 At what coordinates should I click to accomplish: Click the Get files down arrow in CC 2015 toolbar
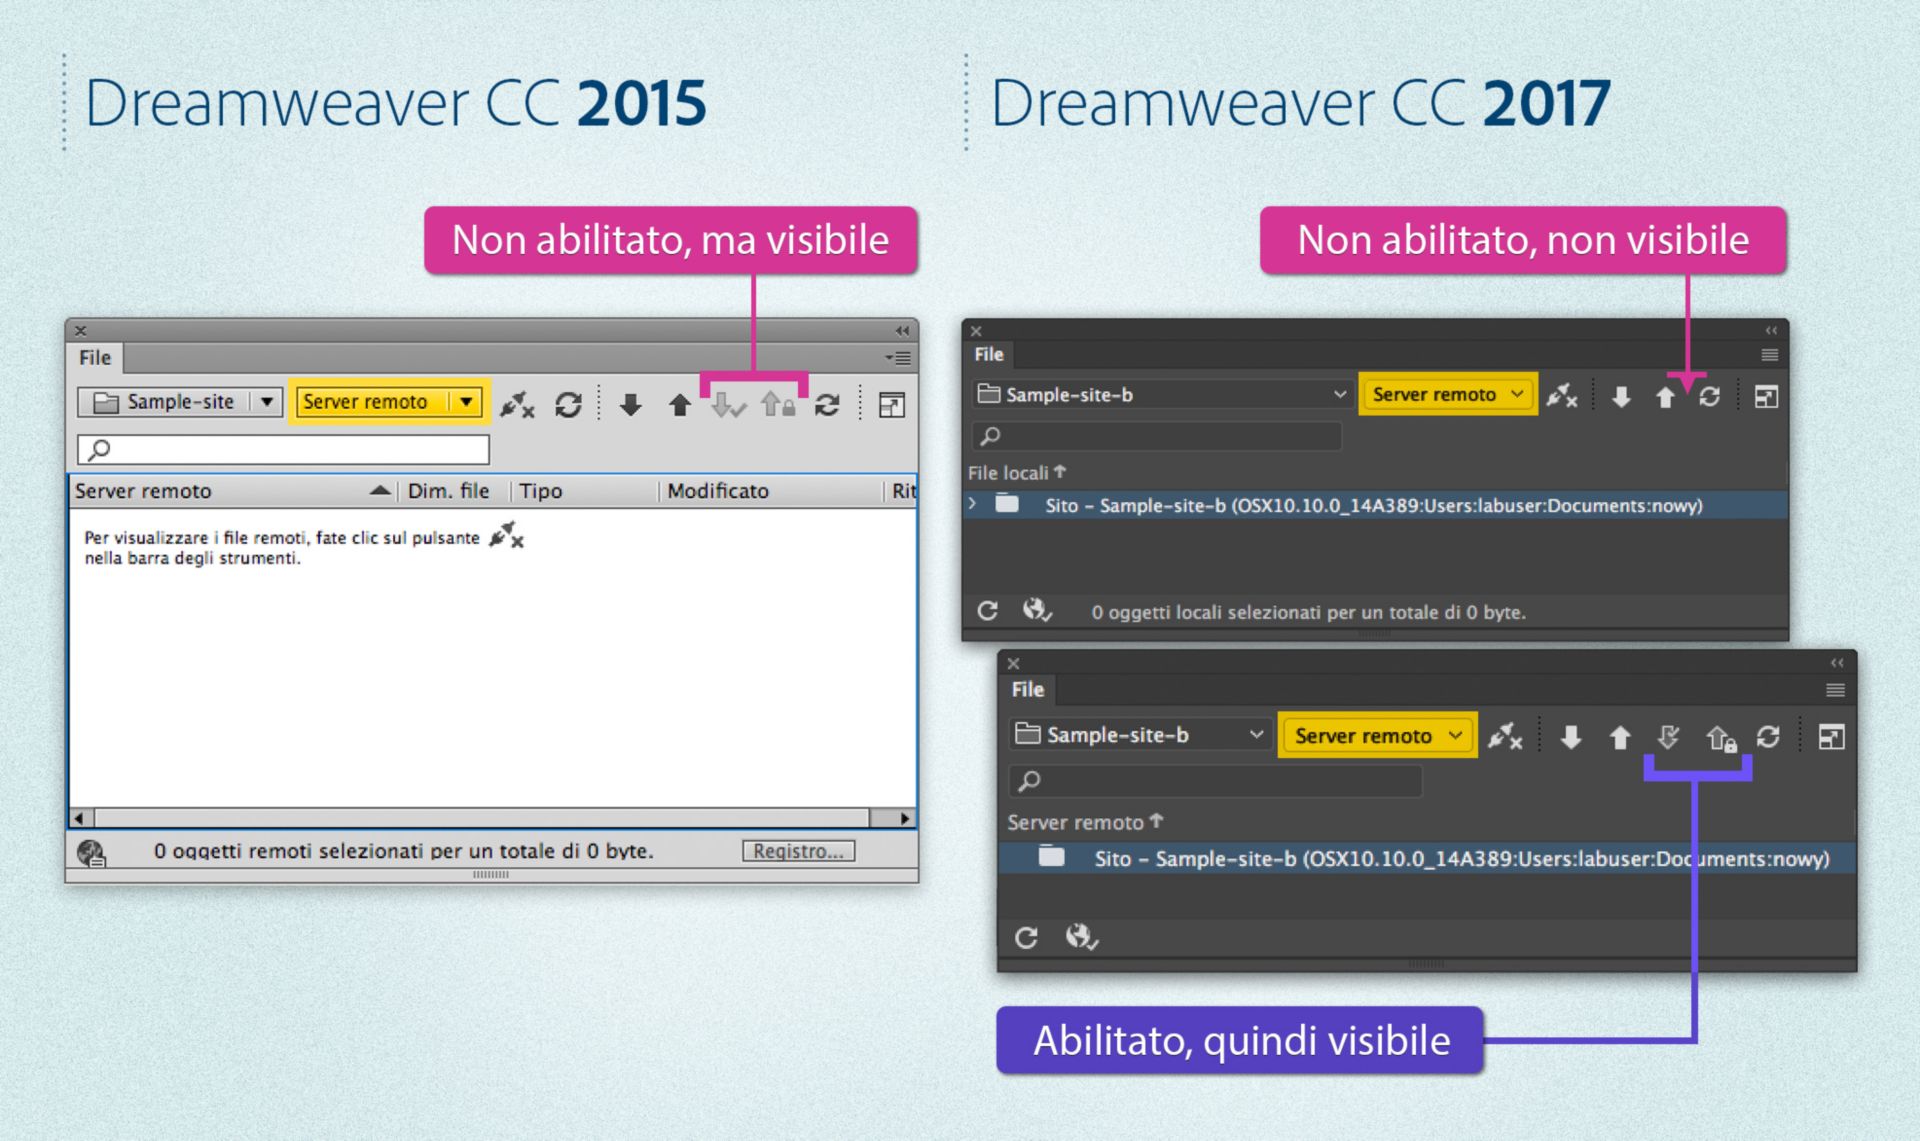coord(630,403)
